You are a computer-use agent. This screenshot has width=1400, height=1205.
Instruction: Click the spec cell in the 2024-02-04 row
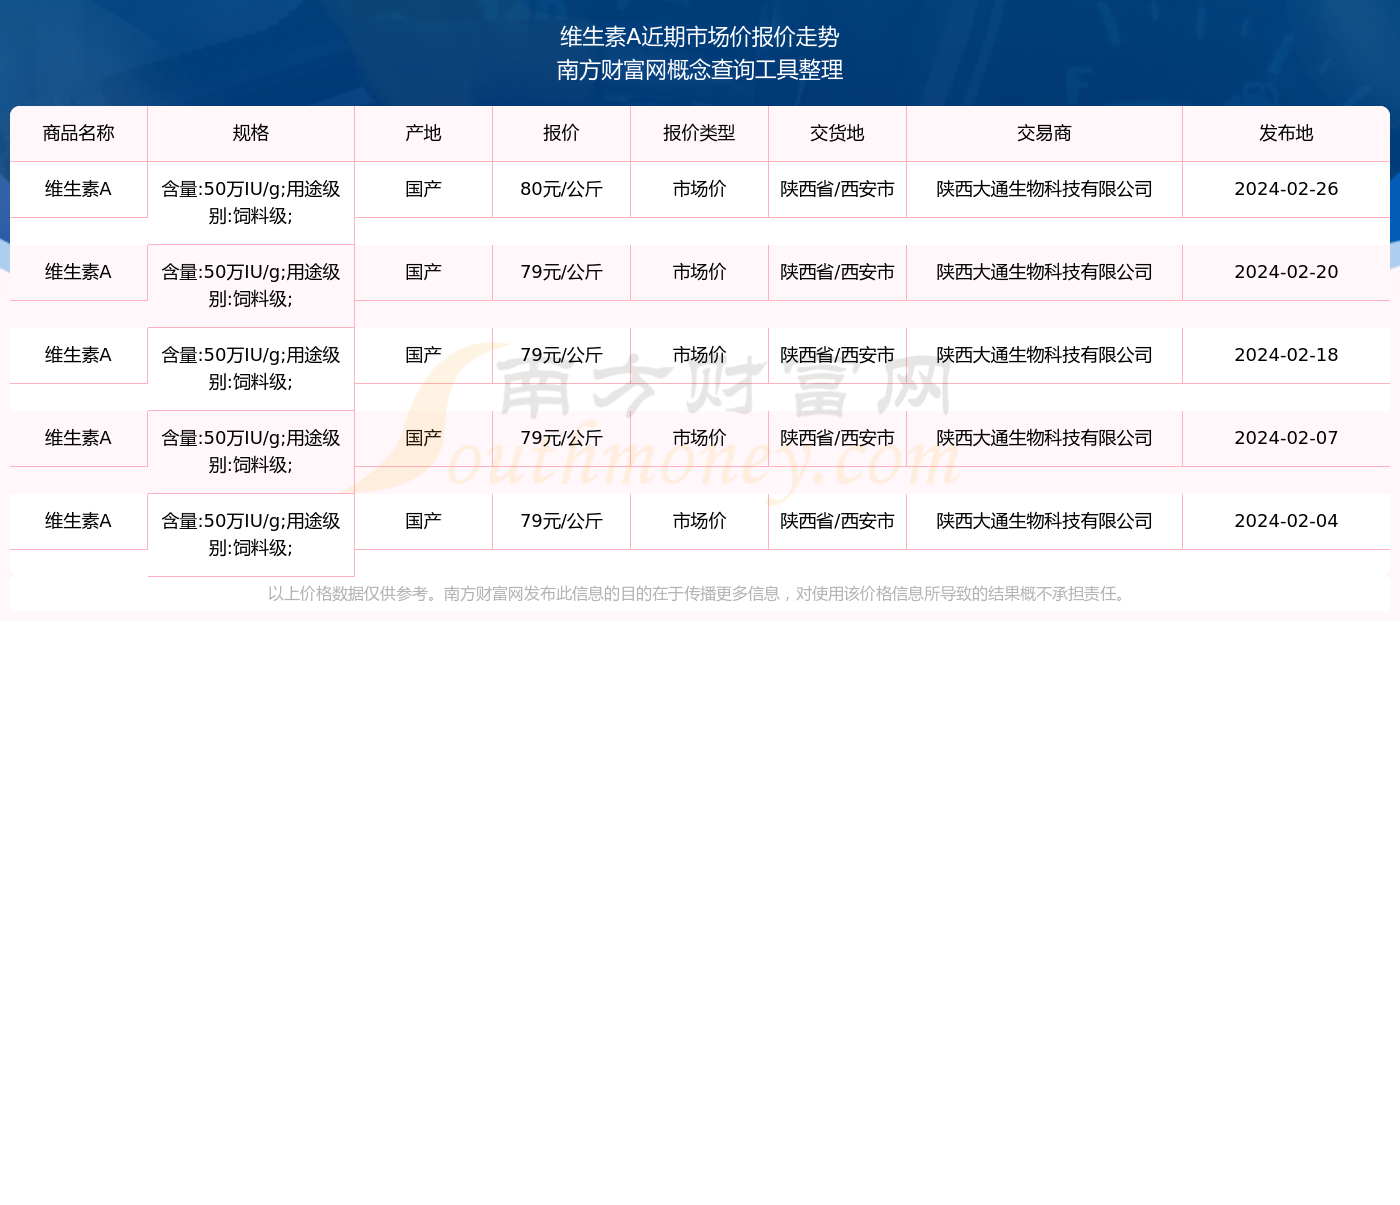pos(251,535)
